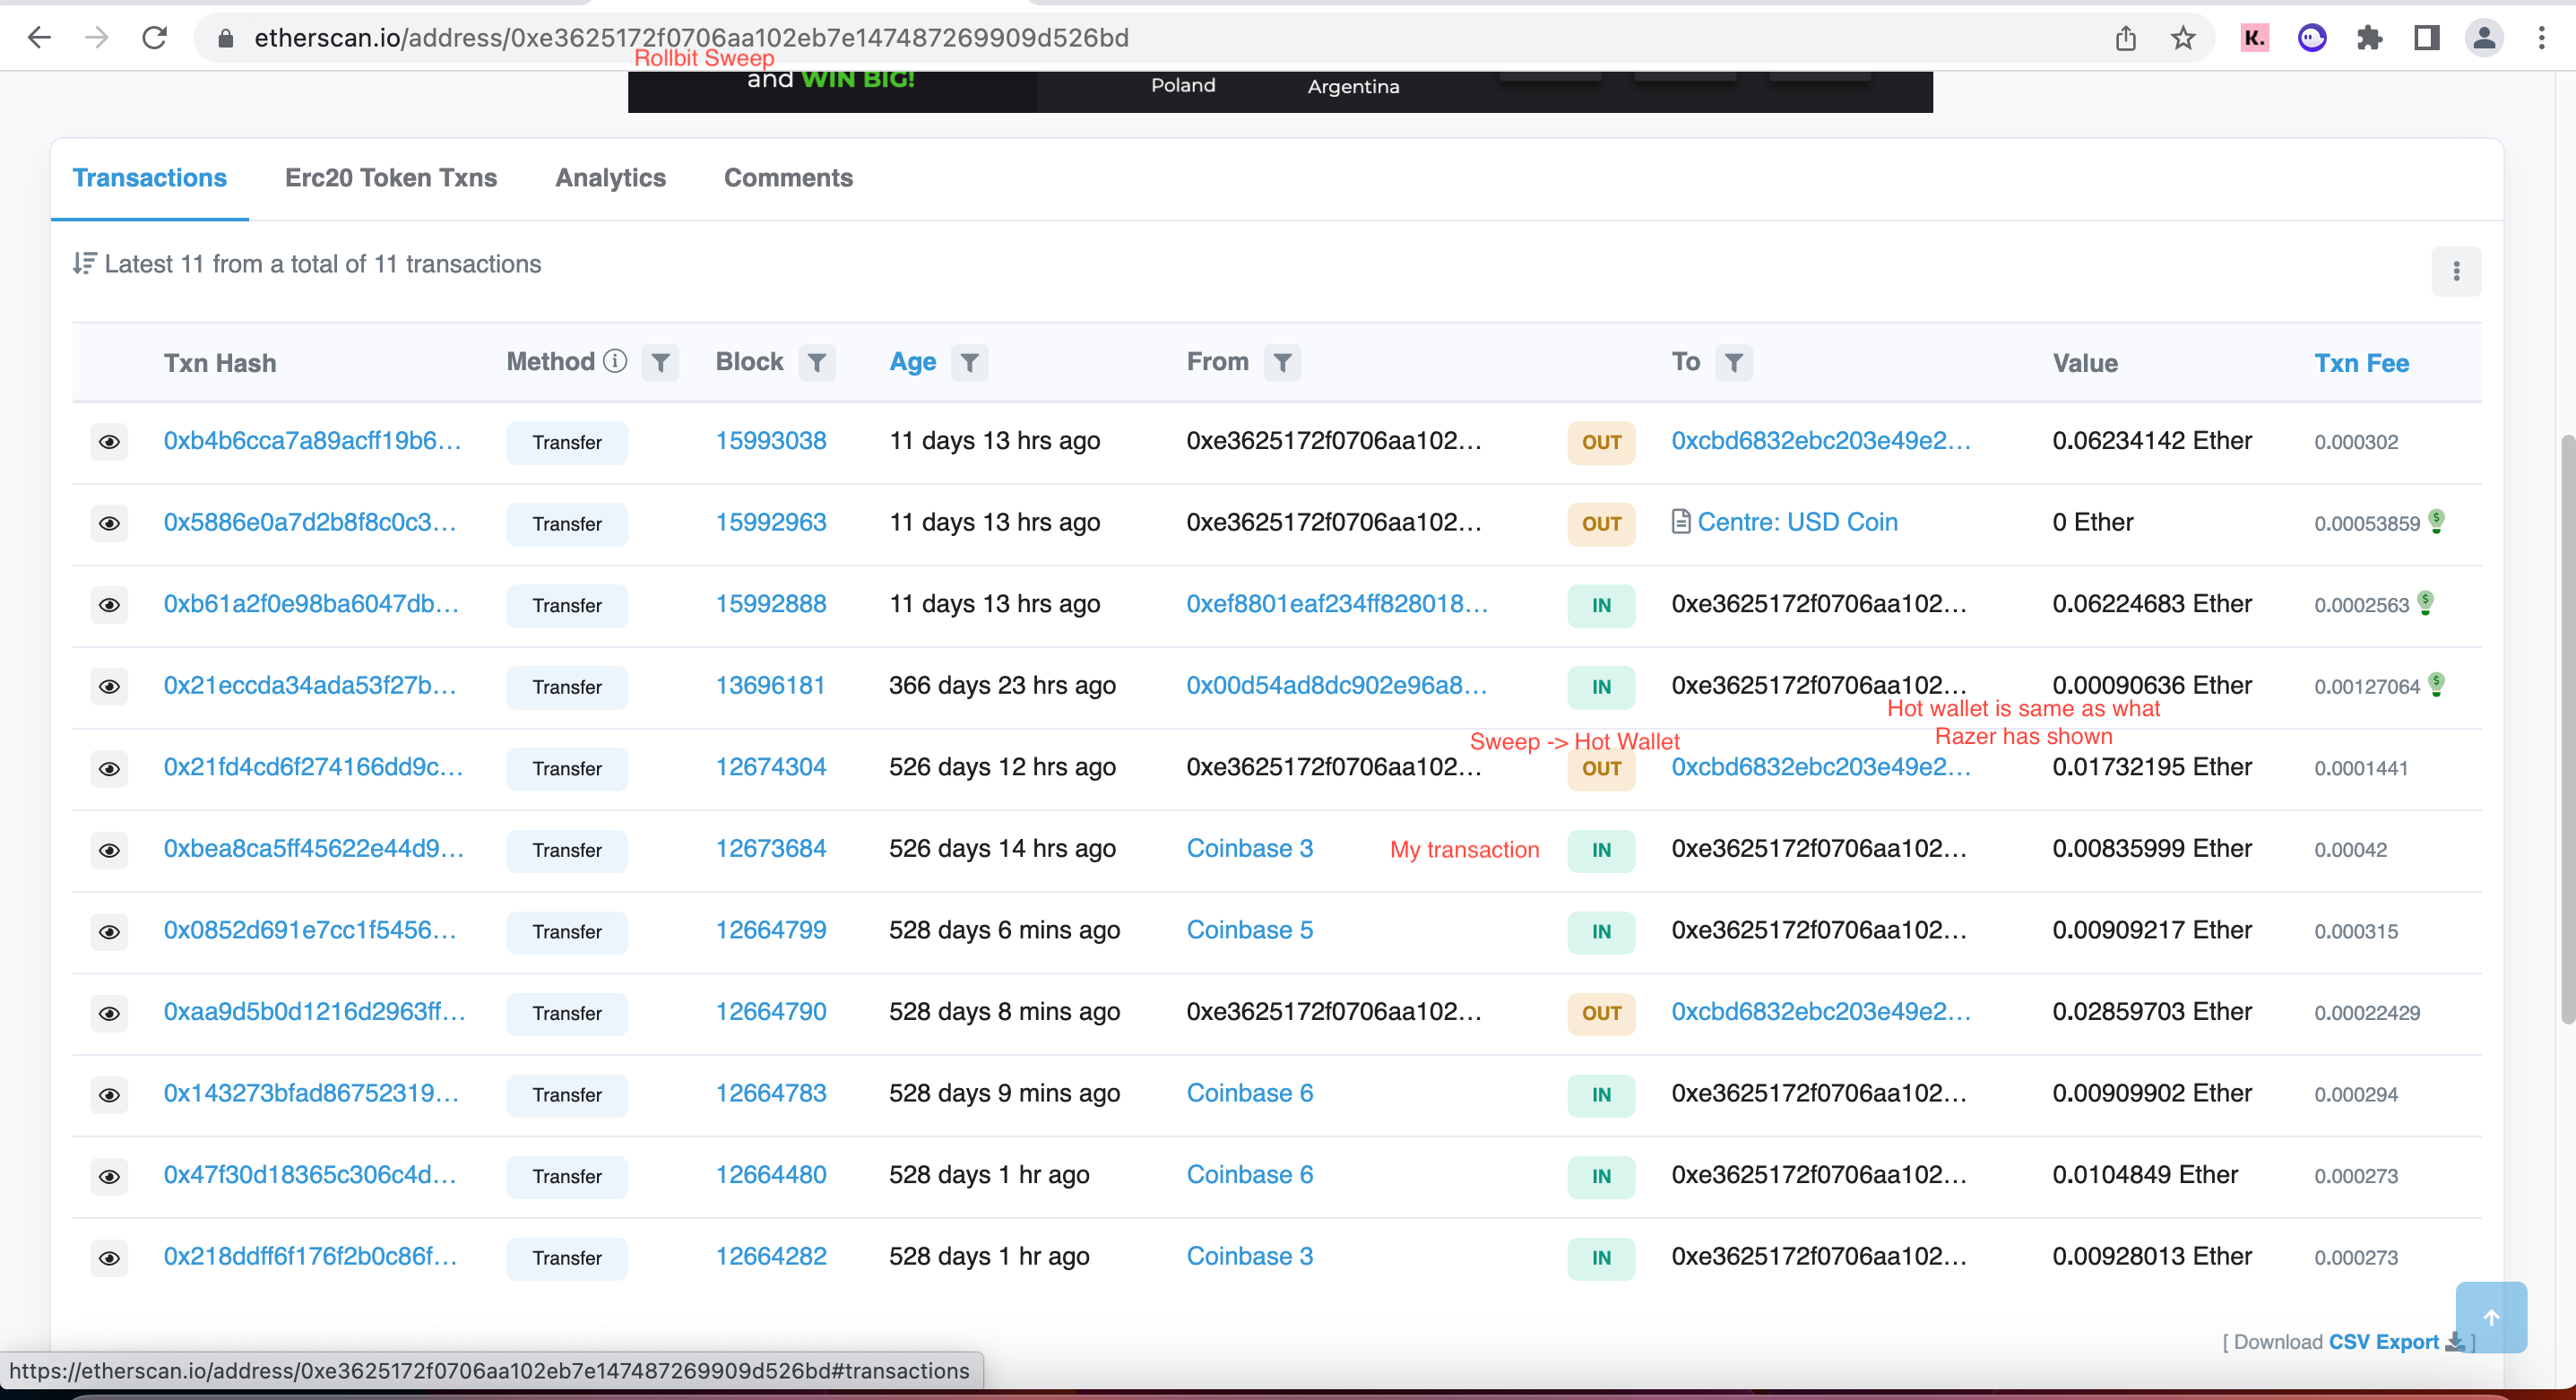Screen dimensions: 2576x1400
Task: Click the browser forward arrow
Action: click(x=97, y=38)
